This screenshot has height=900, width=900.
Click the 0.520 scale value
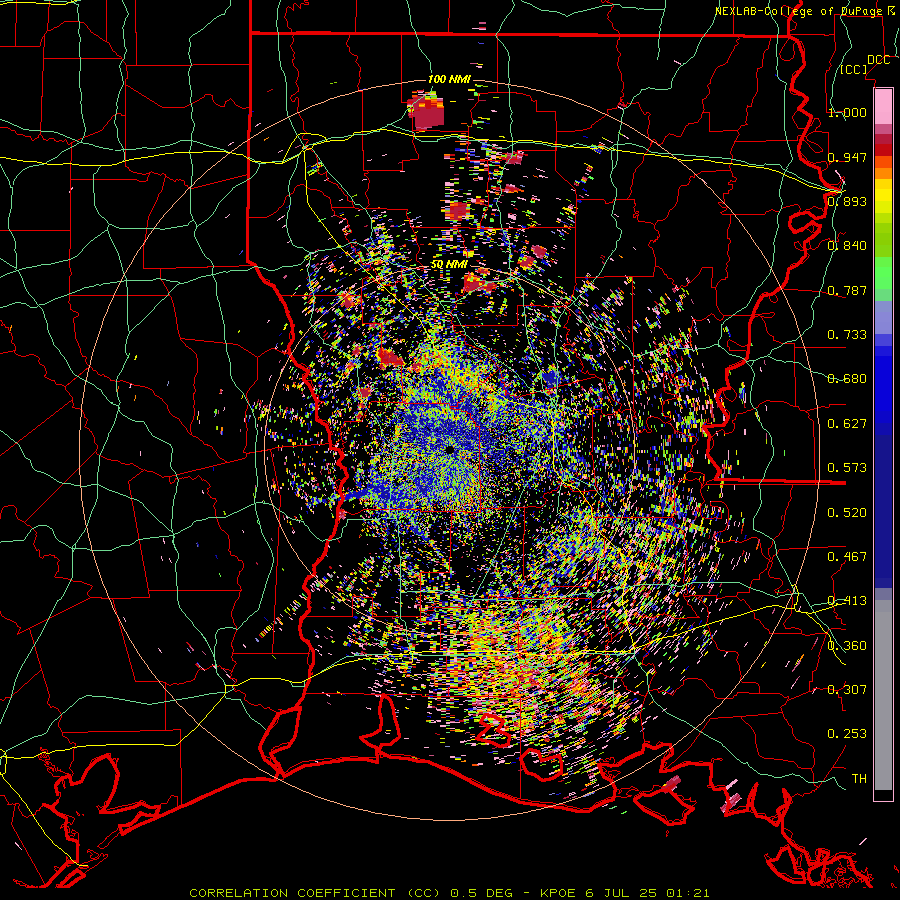tap(847, 512)
